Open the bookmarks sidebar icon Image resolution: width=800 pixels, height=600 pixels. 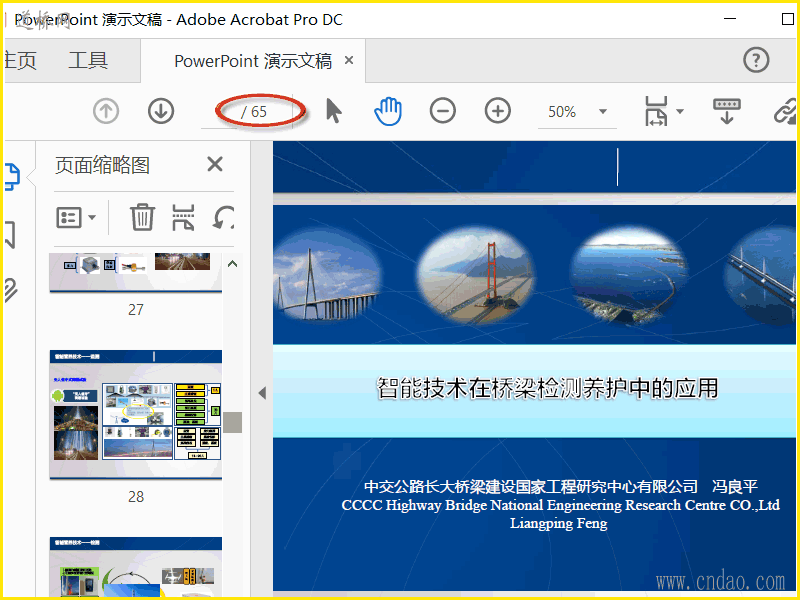coord(10,235)
